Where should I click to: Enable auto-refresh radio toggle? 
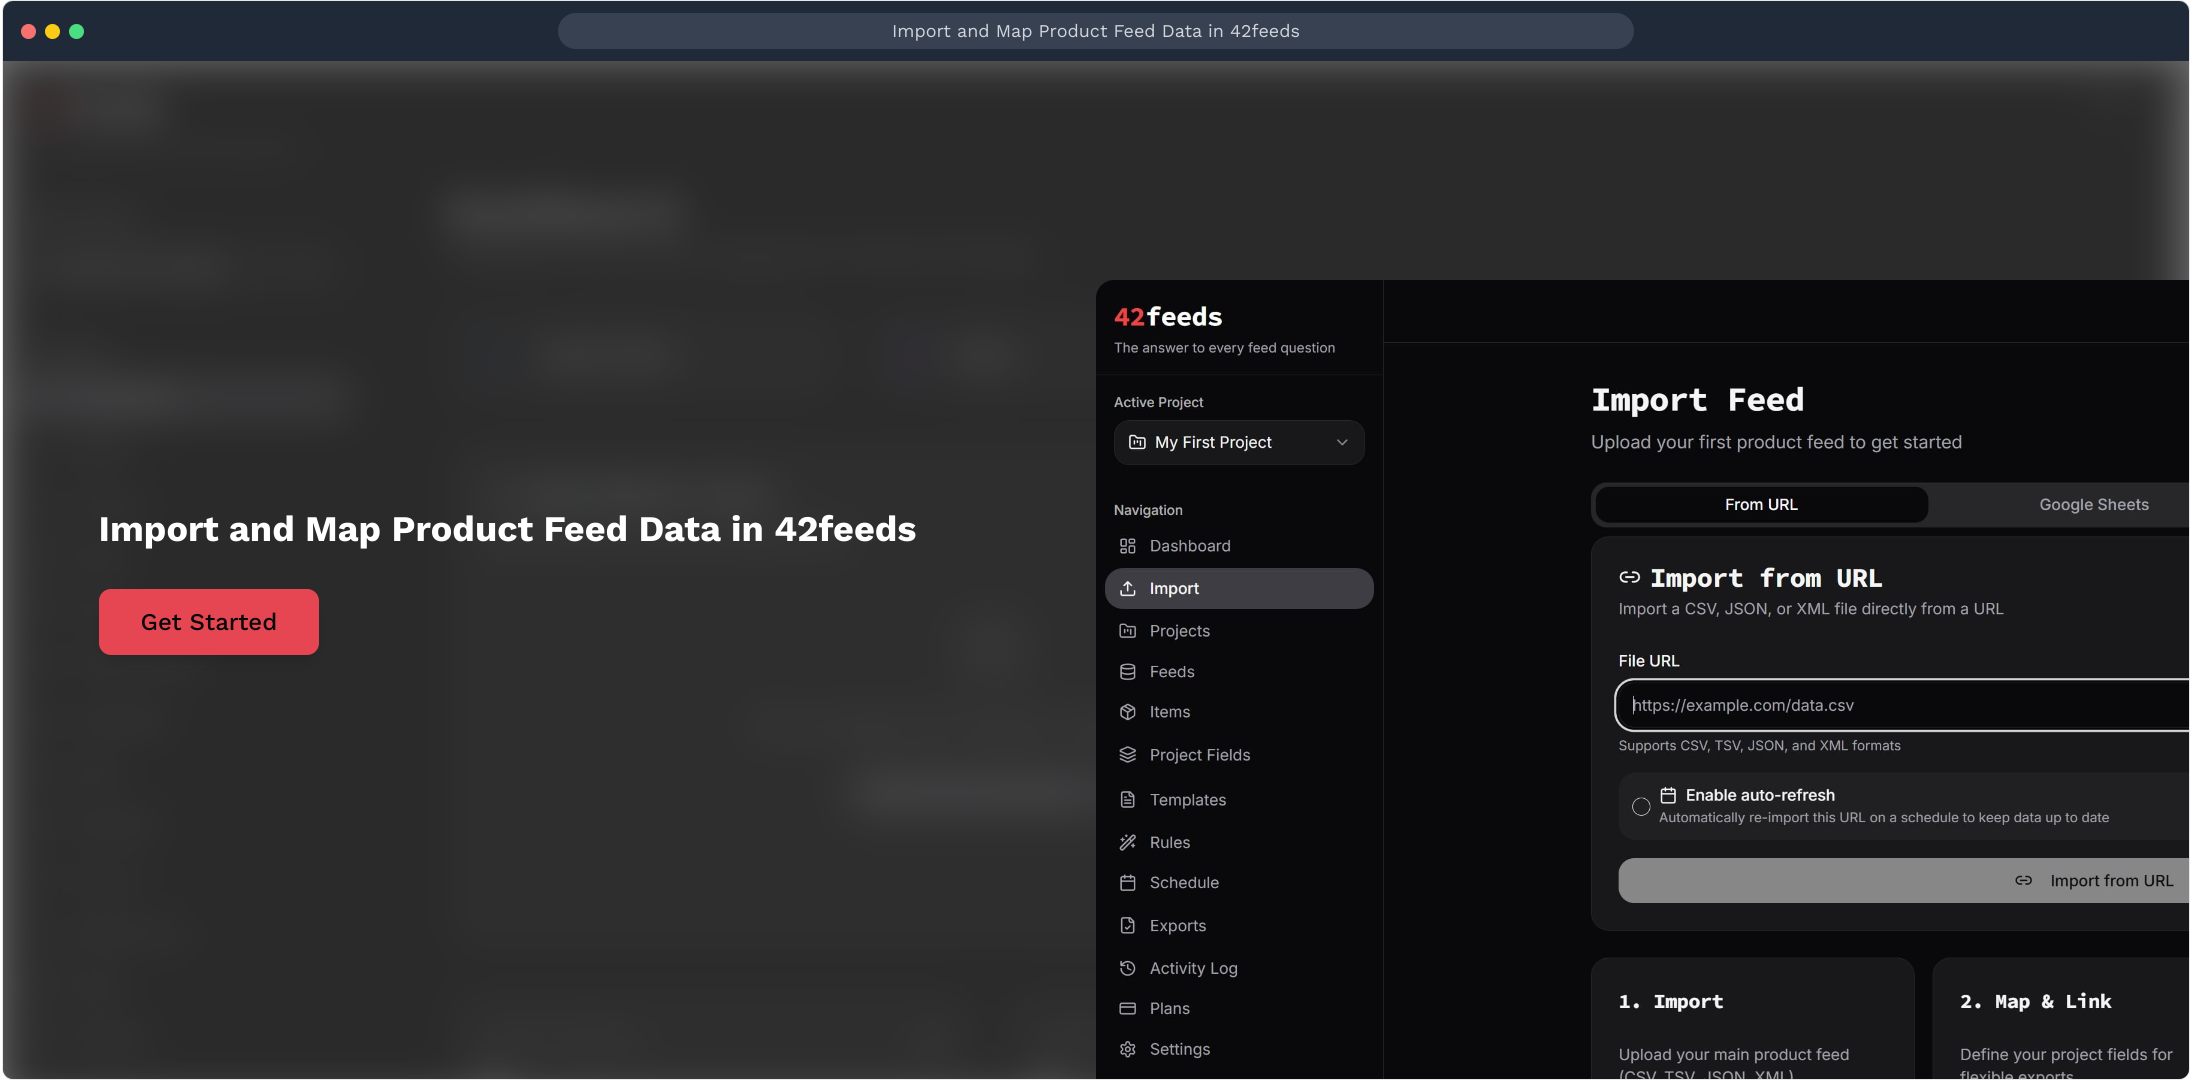click(1641, 806)
